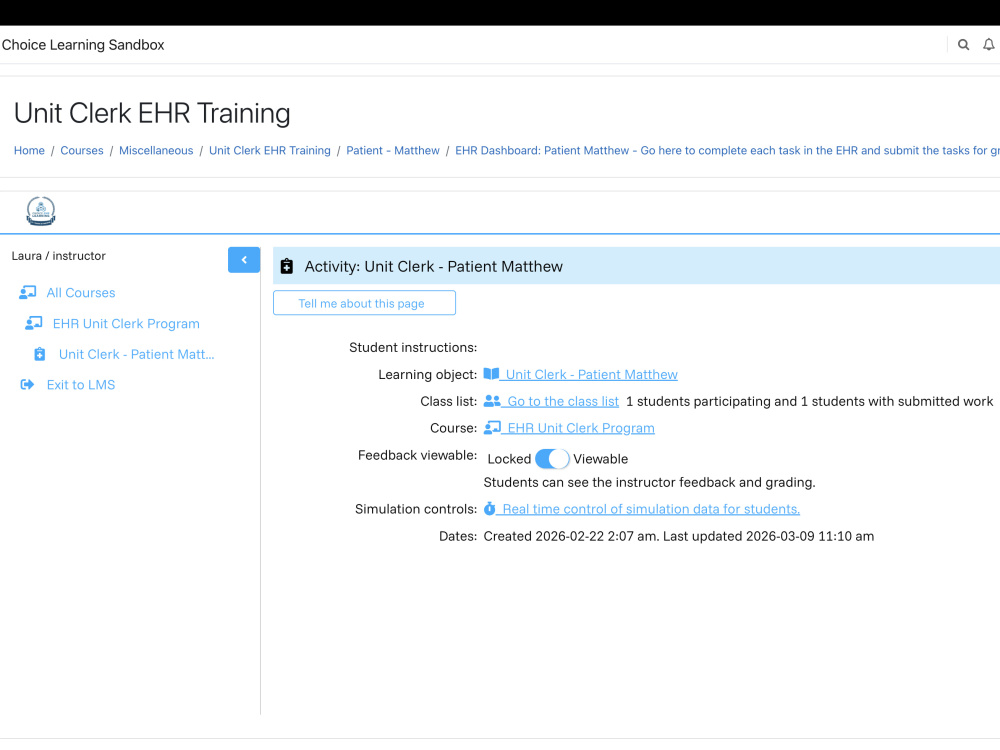Image resolution: width=1000 pixels, height=750 pixels.
Task: Click the Simulation controls label
Action: pyautogui.click(x=416, y=509)
